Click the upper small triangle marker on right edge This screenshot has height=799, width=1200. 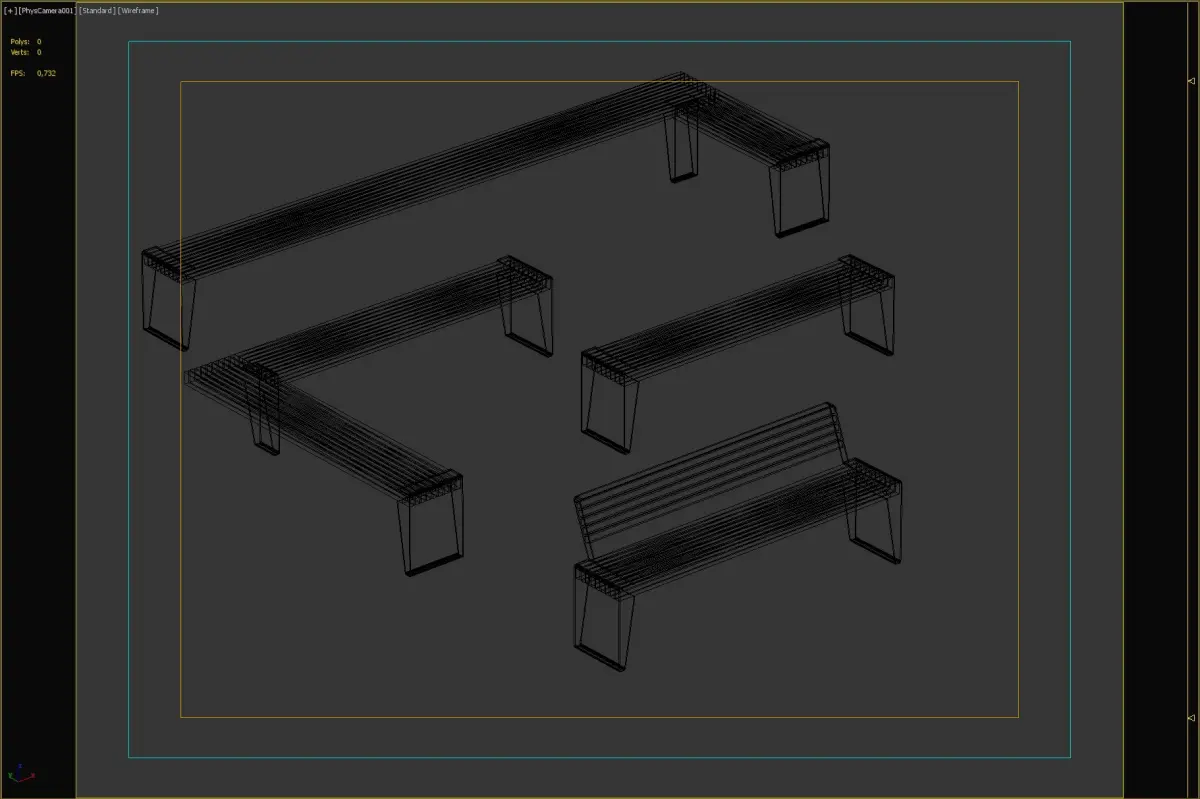coord(1190,80)
